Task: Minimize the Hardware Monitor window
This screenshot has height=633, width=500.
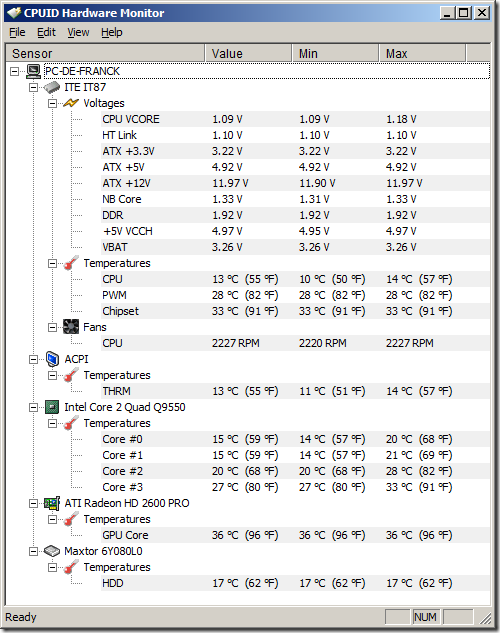Action: pyautogui.click(x=447, y=13)
